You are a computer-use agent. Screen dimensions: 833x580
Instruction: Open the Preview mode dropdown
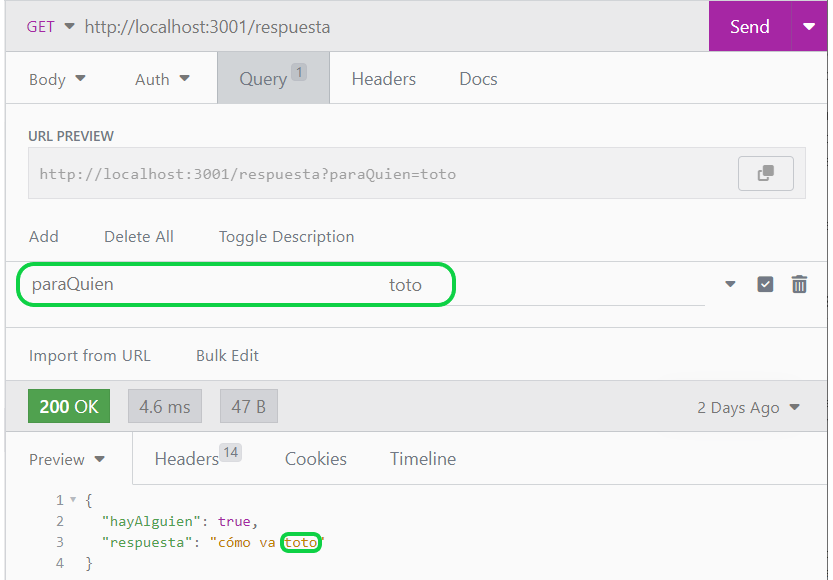click(x=66, y=459)
